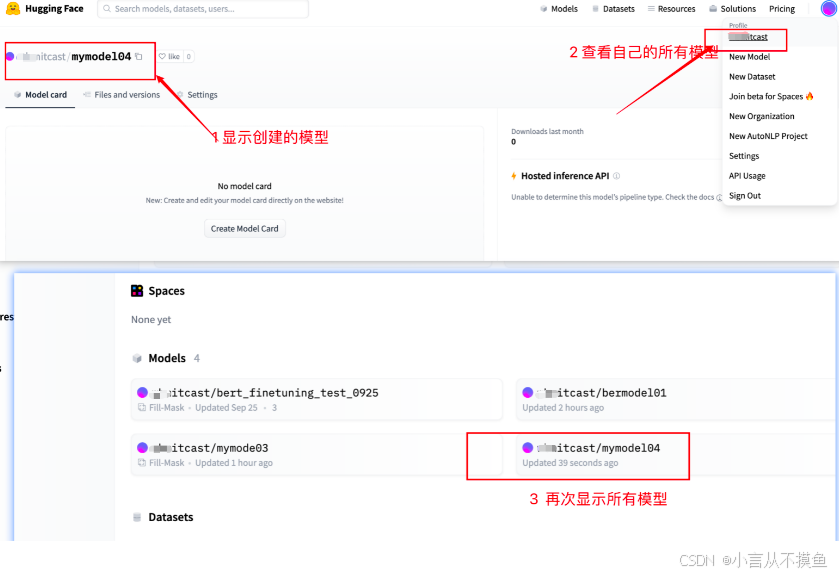Choose Sign Out in profile menu
The image size is (839, 576).
click(745, 196)
